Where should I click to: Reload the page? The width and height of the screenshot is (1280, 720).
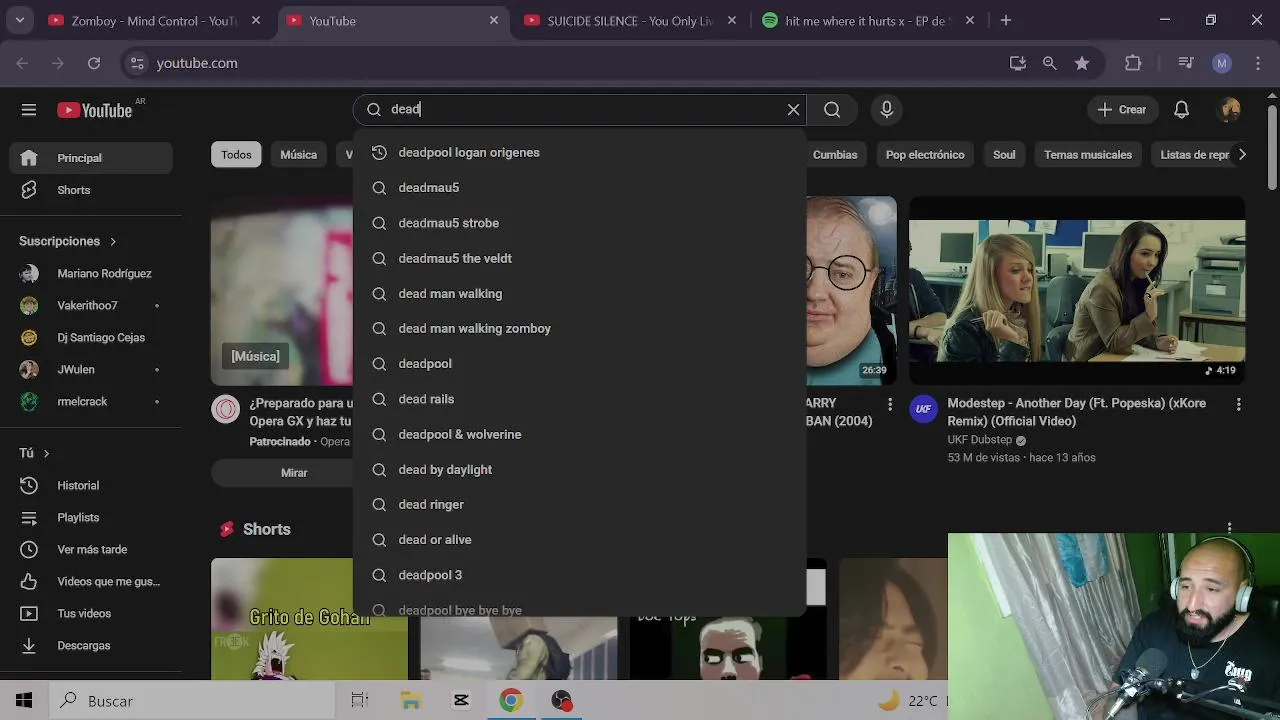(94, 63)
